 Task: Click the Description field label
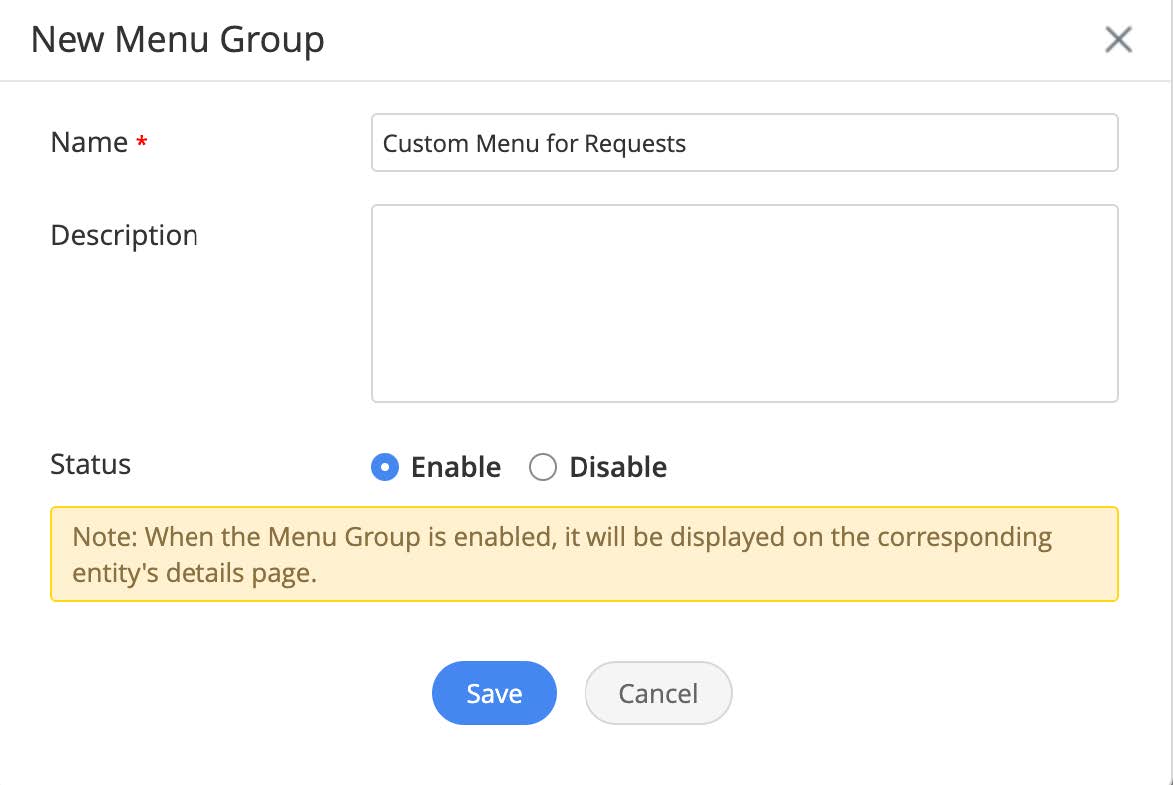pyautogui.click(x=124, y=235)
